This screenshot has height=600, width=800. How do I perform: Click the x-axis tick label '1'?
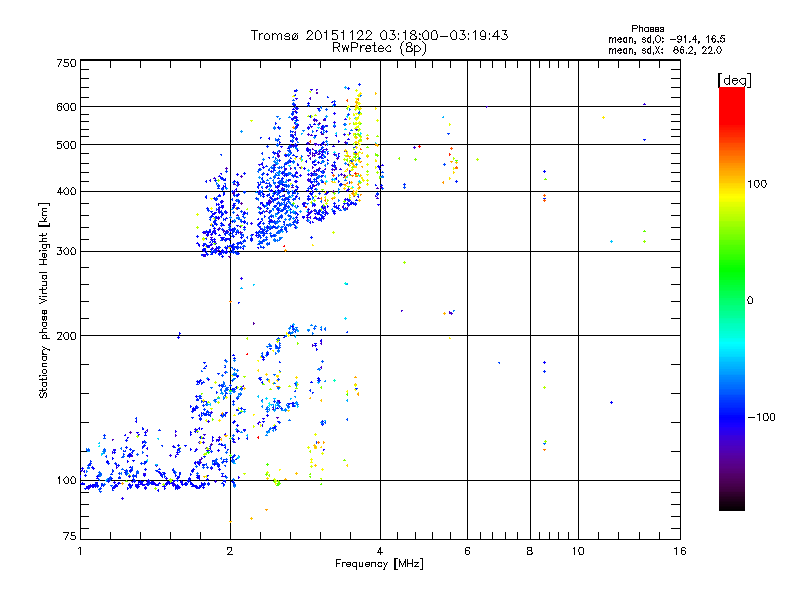click(80, 551)
